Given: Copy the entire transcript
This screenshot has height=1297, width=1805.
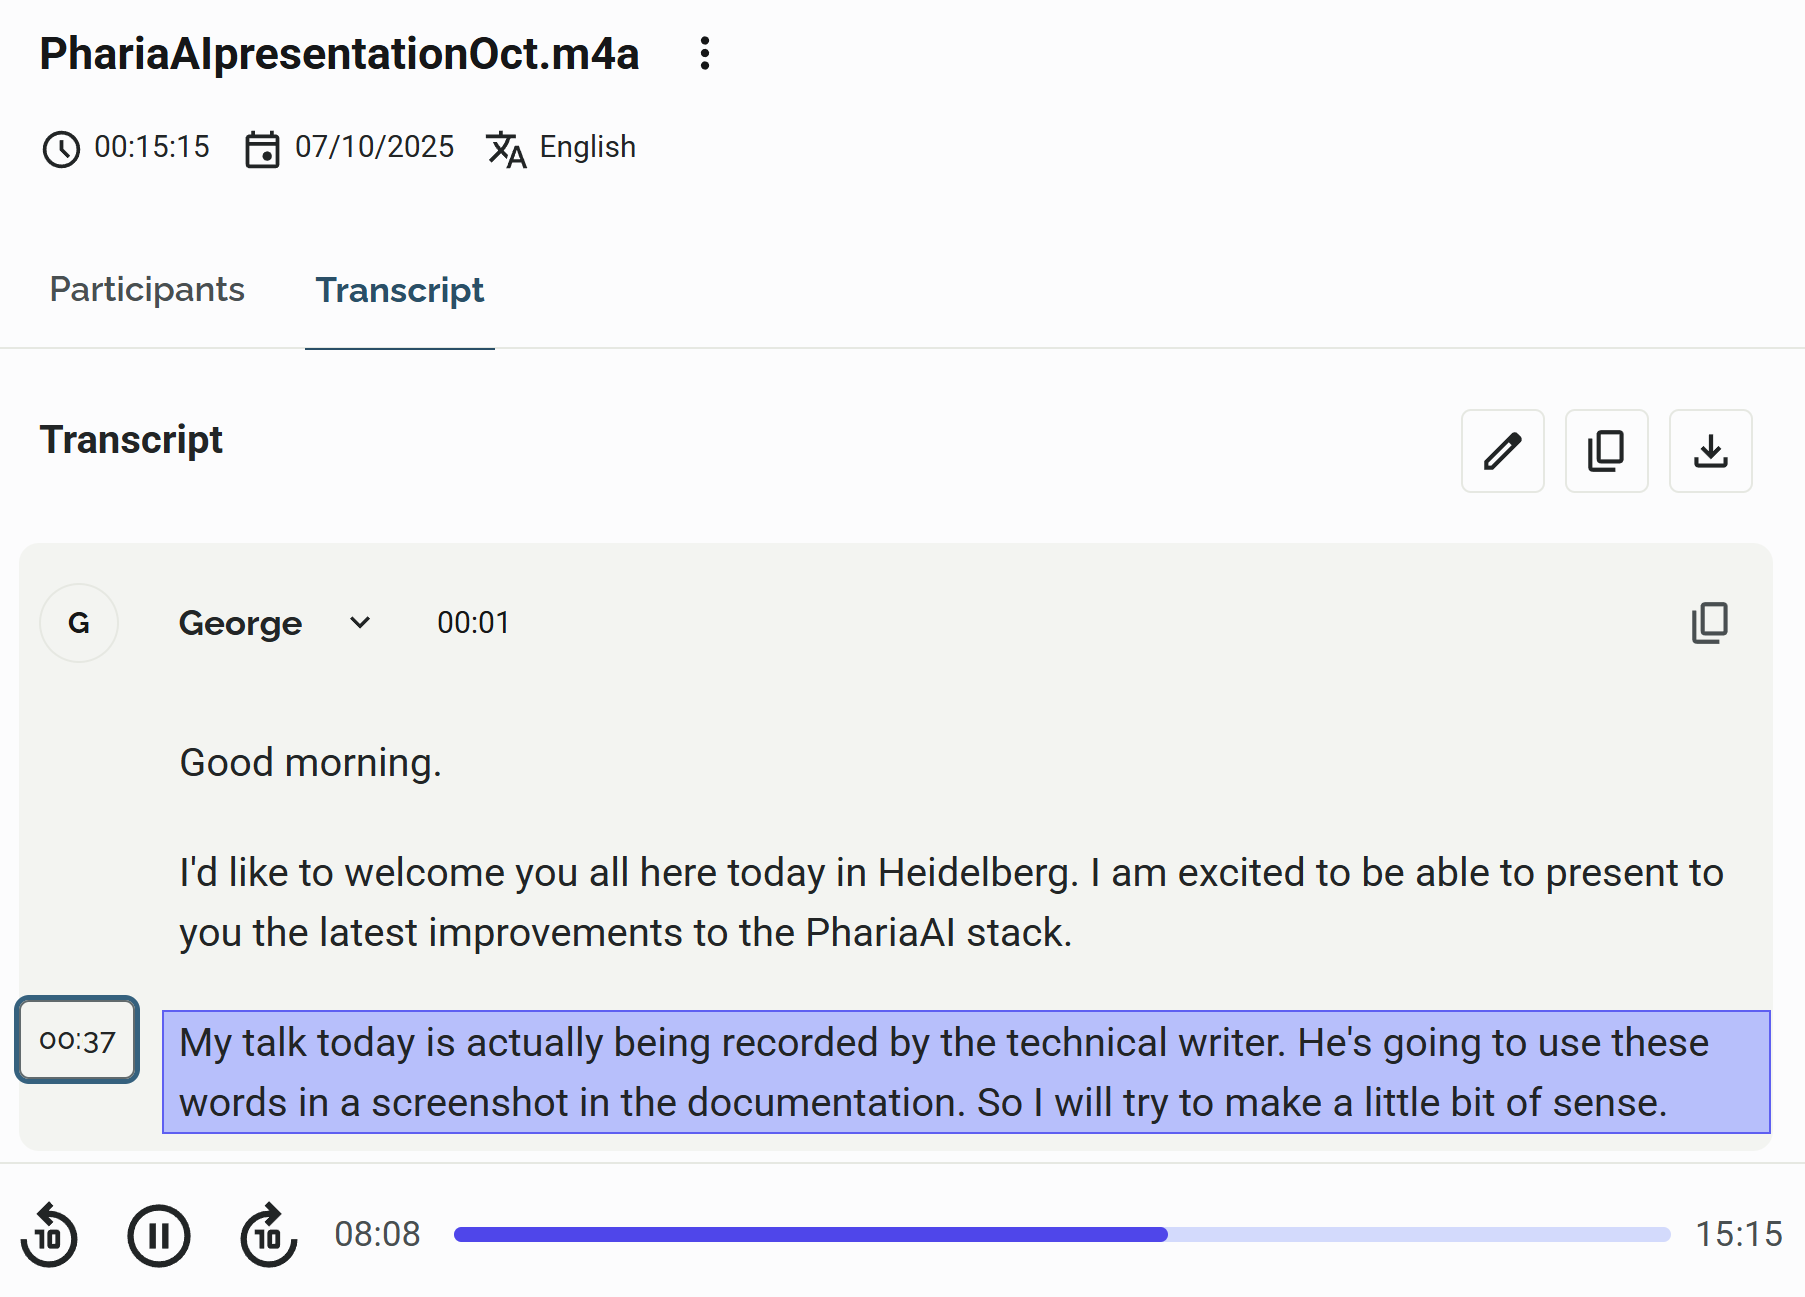Looking at the screenshot, I should pos(1605,451).
